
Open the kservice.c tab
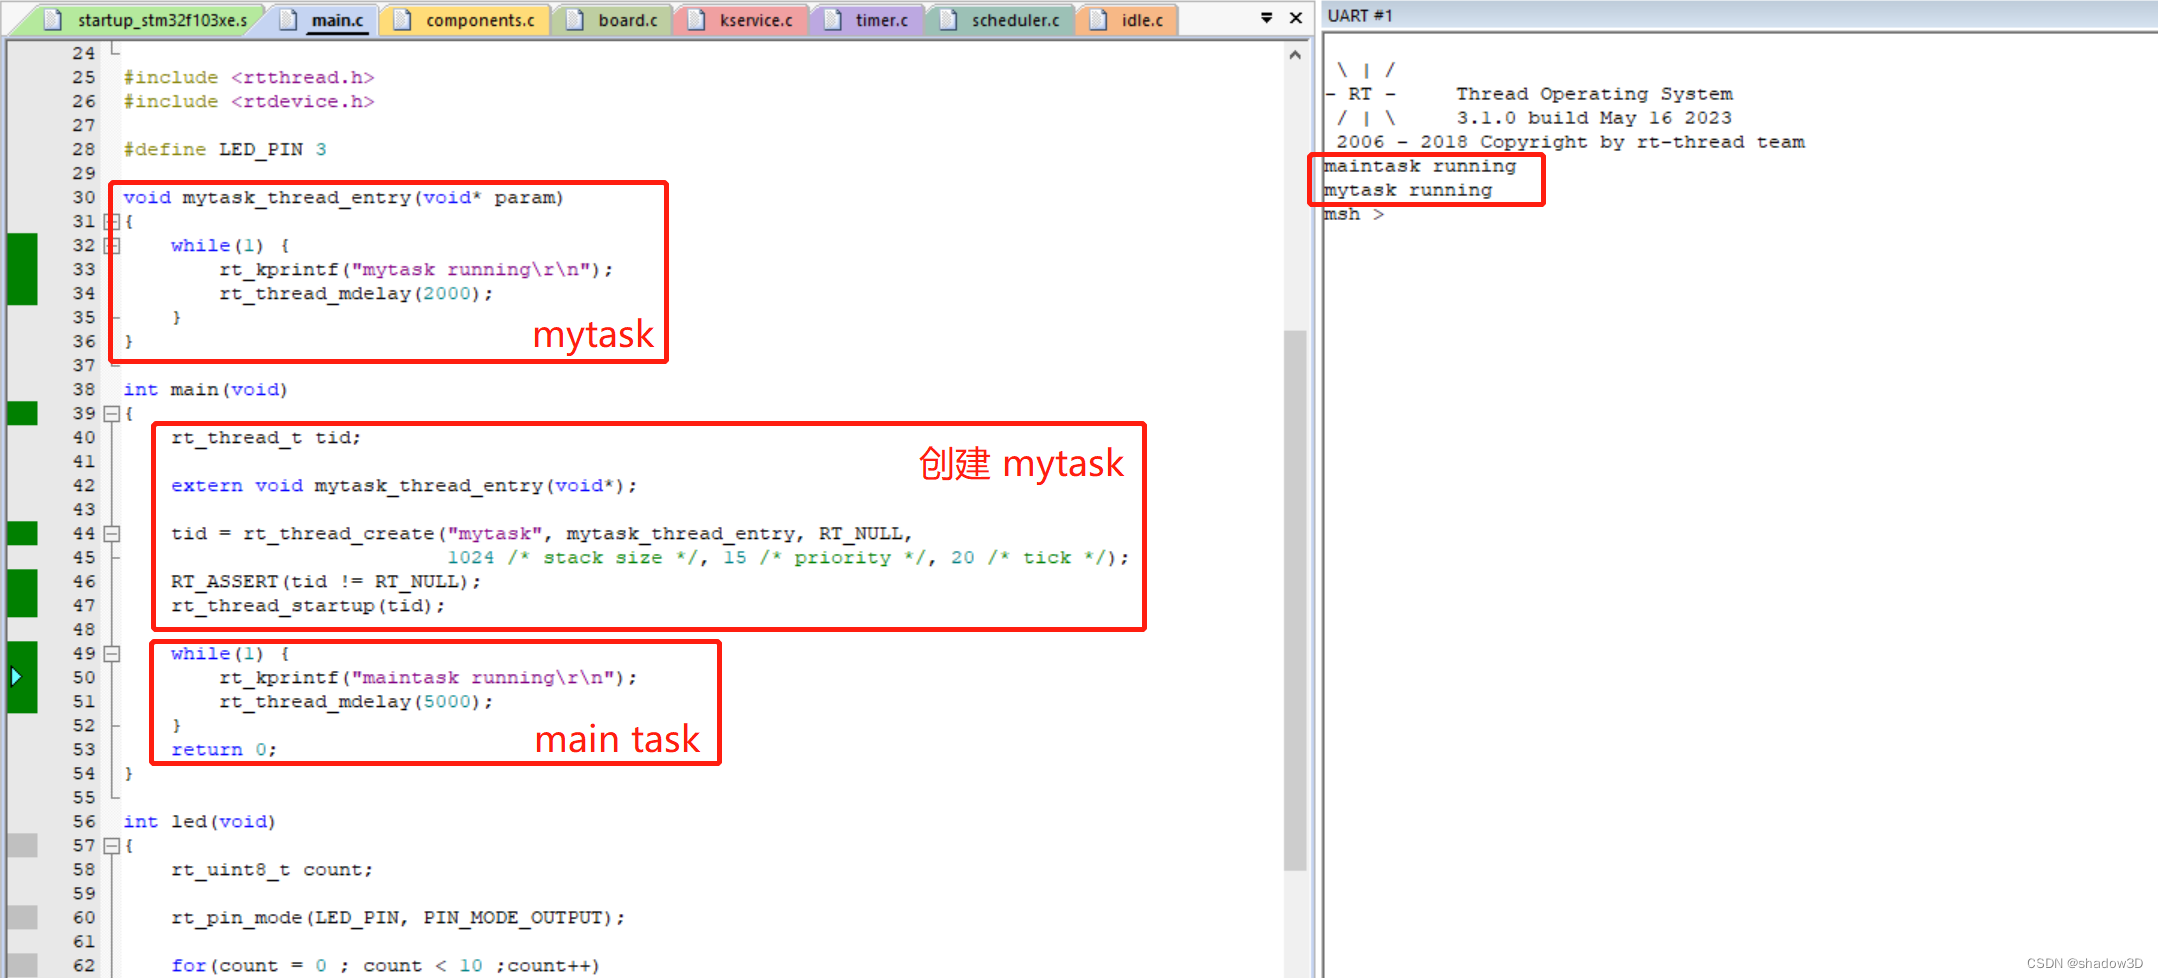coord(742,20)
